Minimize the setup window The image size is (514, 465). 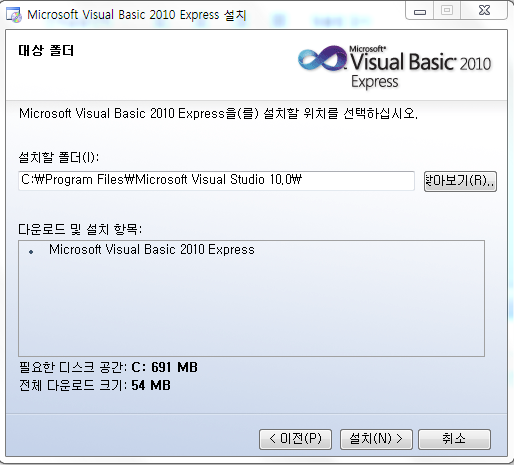click(x=420, y=11)
